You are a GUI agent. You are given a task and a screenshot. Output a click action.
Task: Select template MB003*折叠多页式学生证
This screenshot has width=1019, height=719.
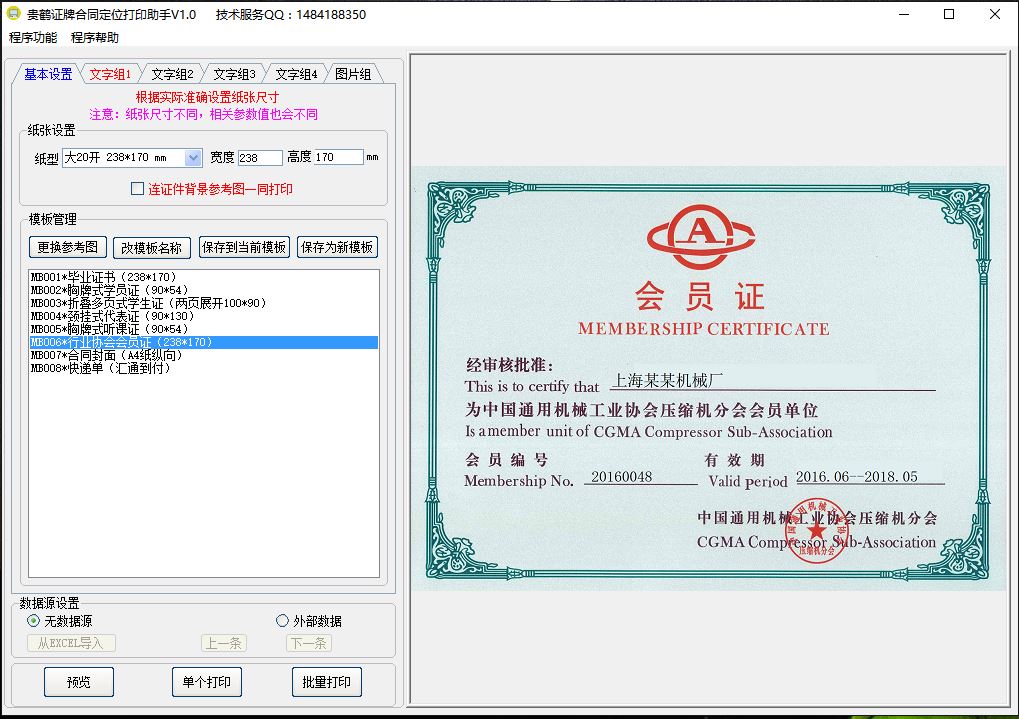(204, 303)
